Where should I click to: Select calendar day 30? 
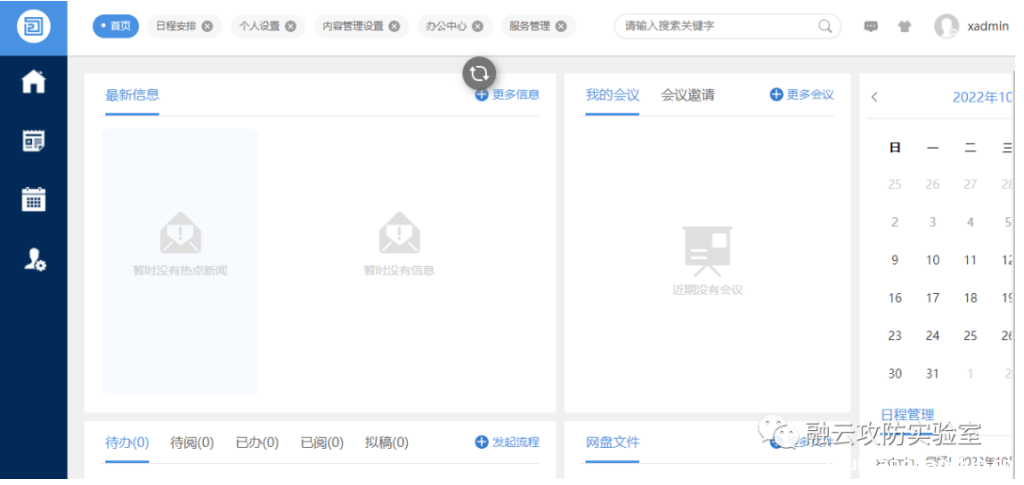point(895,373)
